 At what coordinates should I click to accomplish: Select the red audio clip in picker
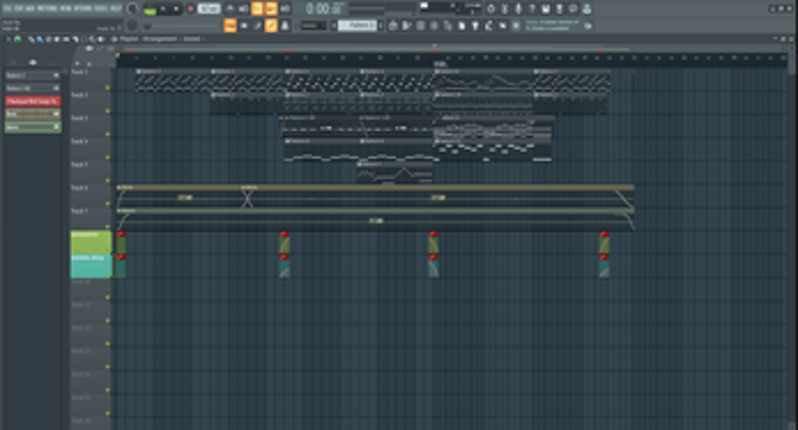click(x=33, y=101)
